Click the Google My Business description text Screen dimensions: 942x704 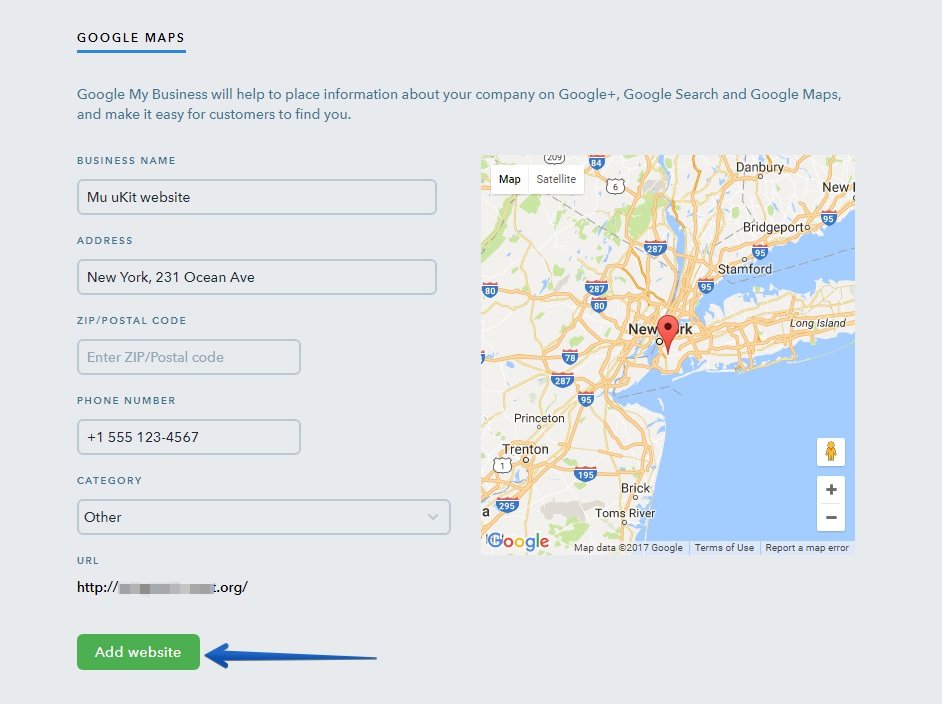(459, 104)
